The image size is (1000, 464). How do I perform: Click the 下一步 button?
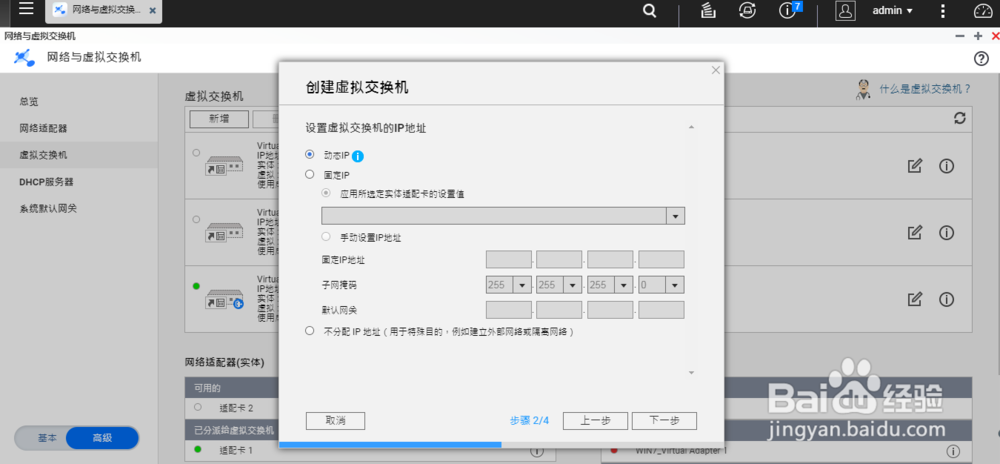[x=664, y=421]
